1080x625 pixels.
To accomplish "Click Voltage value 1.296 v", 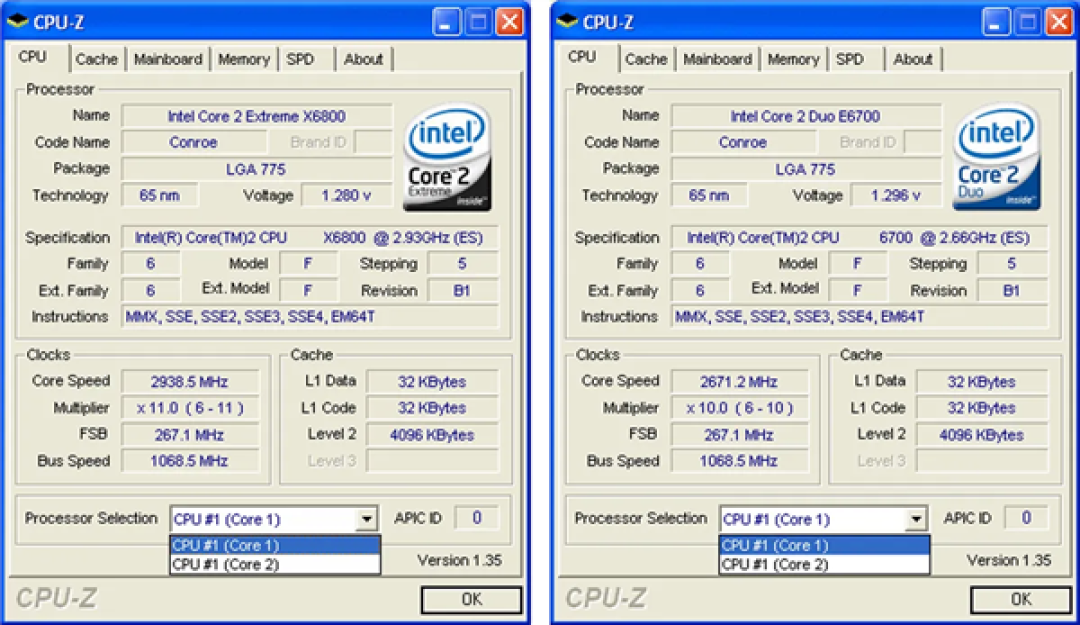I will (x=897, y=196).
